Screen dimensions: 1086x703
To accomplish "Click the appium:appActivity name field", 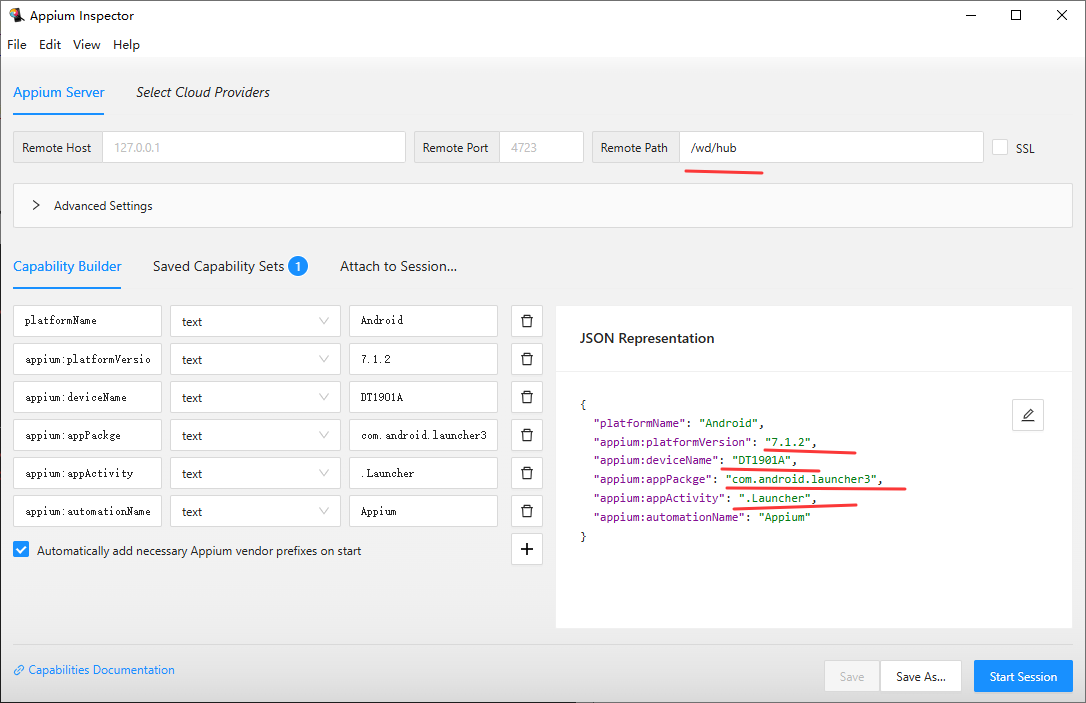I will [87, 473].
